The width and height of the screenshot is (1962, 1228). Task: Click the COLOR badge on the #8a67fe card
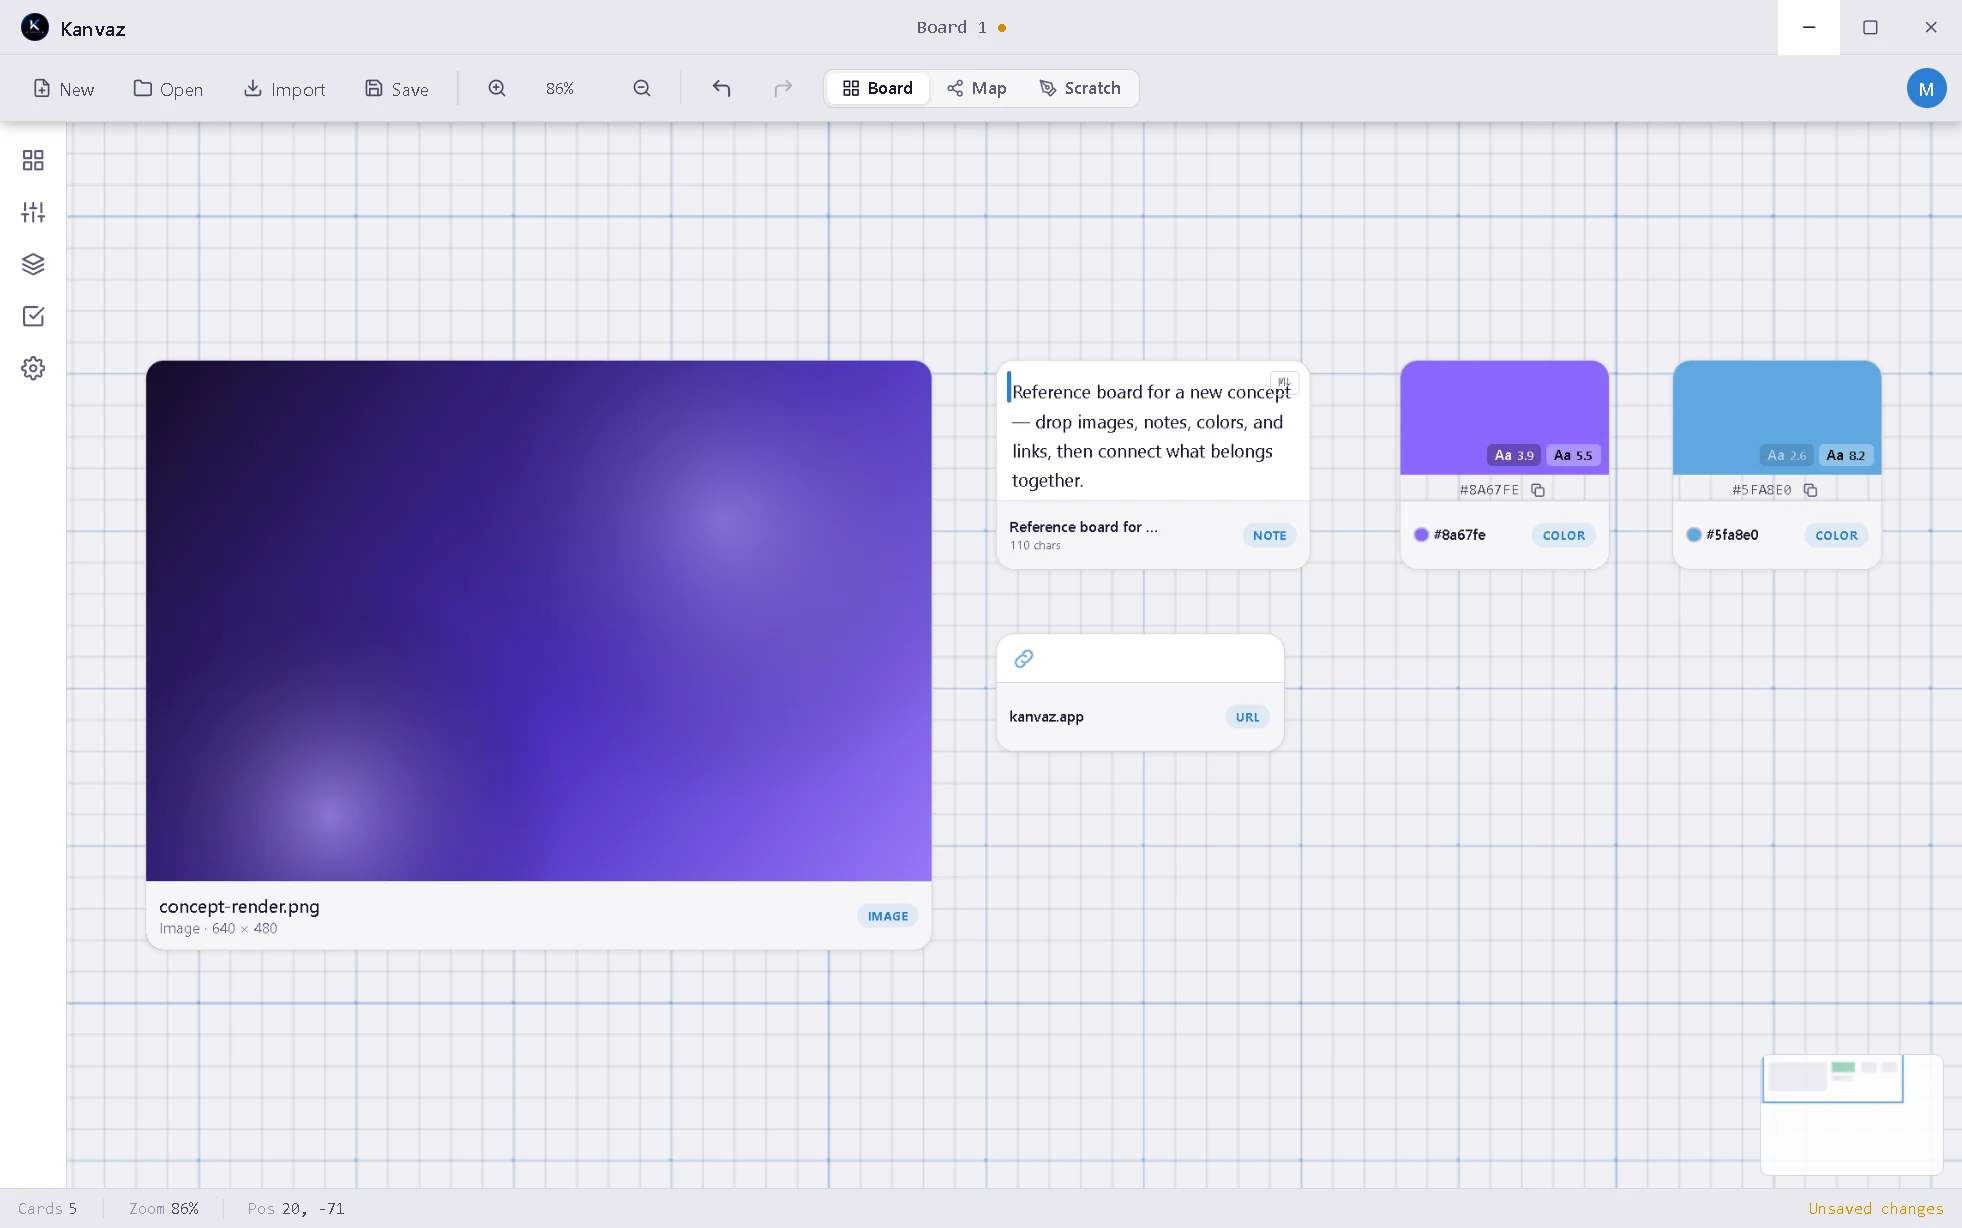pyautogui.click(x=1564, y=535)
